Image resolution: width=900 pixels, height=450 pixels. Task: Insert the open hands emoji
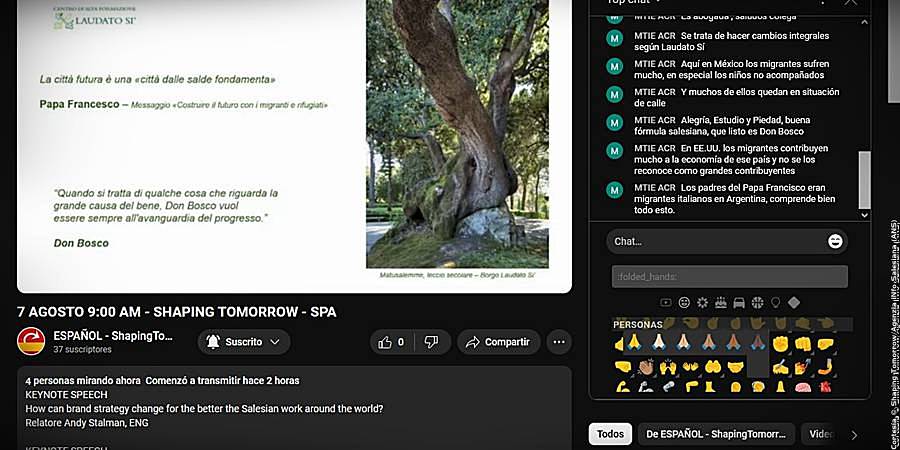click(x=690, y=366)
